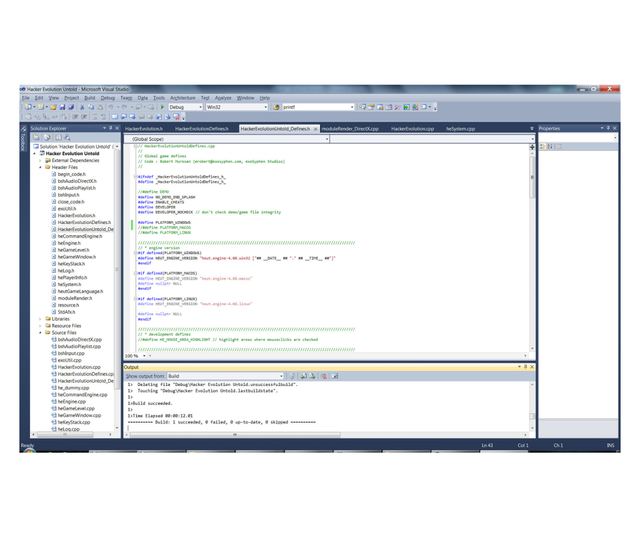
Task: Click the 'Build succeeded.' output line
Action: click(150, 403)
